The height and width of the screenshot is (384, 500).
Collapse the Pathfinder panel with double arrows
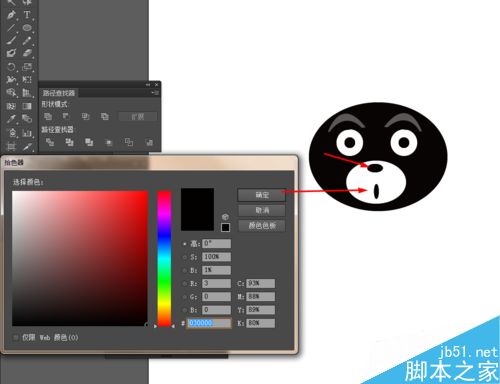click(x=148, y=85)
